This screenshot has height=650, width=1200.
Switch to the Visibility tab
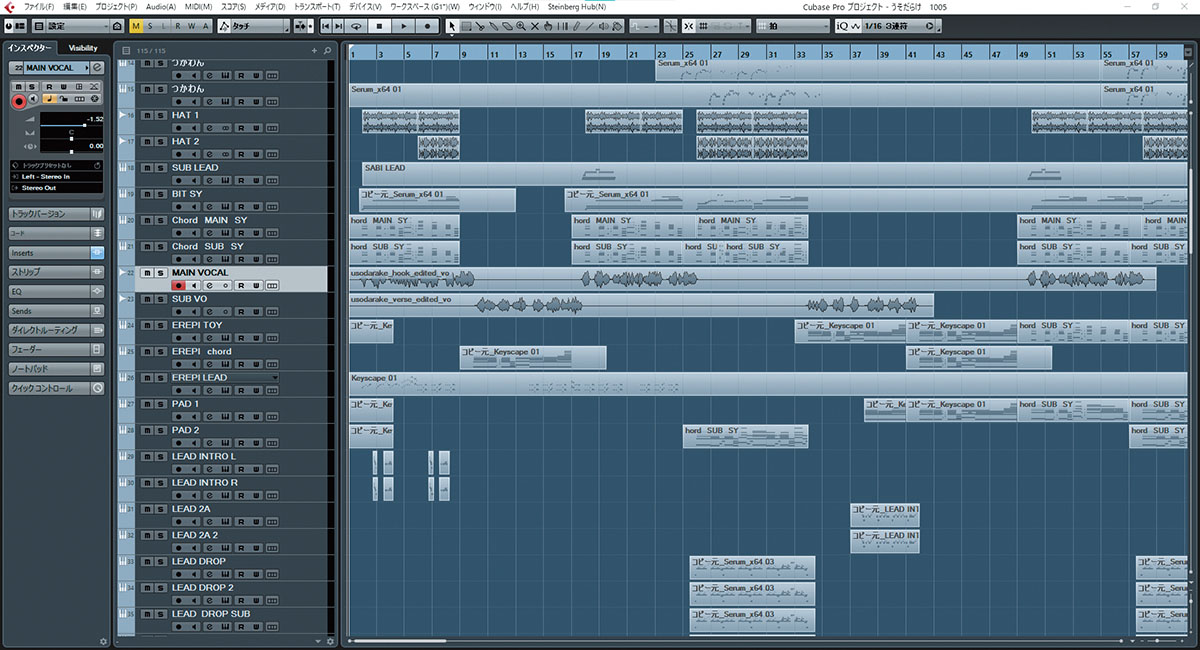pyautogui.click(x=83, y=48)
